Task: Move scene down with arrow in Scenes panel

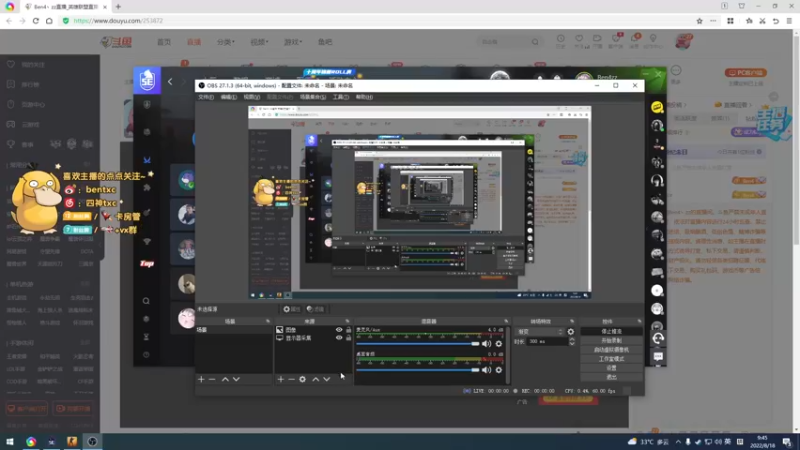Action: [236, 380]
